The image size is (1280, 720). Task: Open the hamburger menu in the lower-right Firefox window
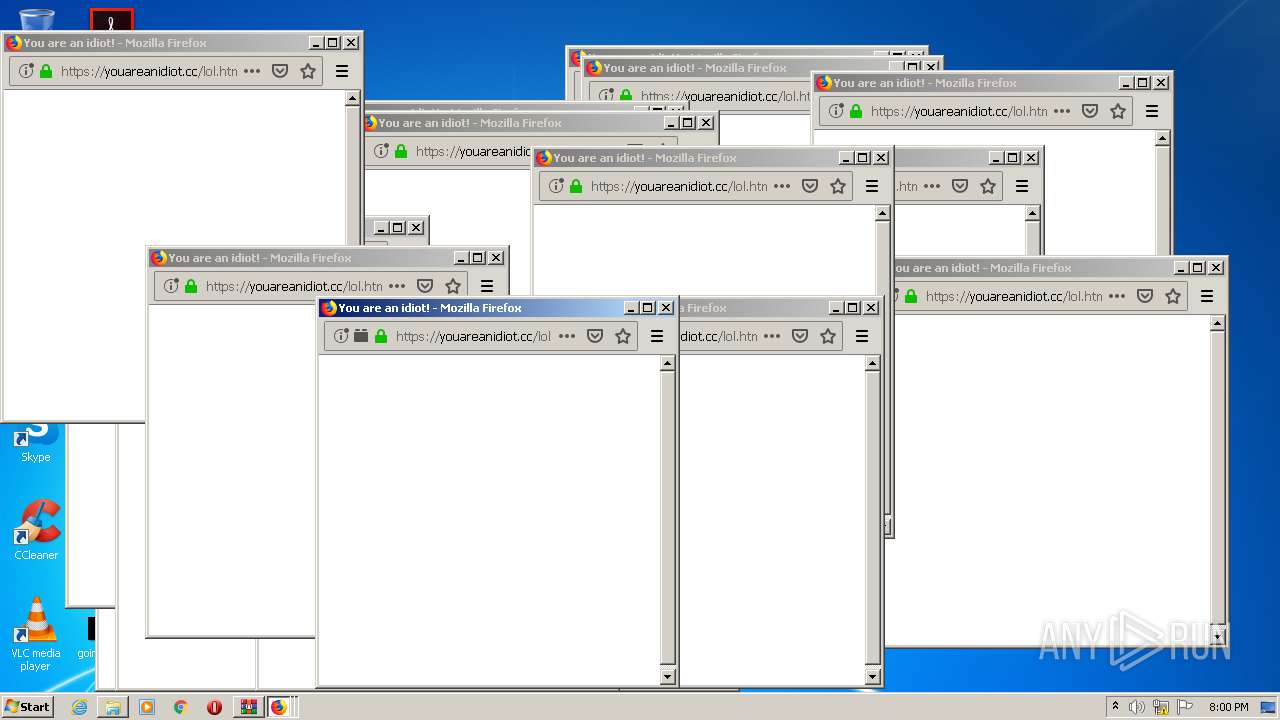click(x=1207, y=296)
